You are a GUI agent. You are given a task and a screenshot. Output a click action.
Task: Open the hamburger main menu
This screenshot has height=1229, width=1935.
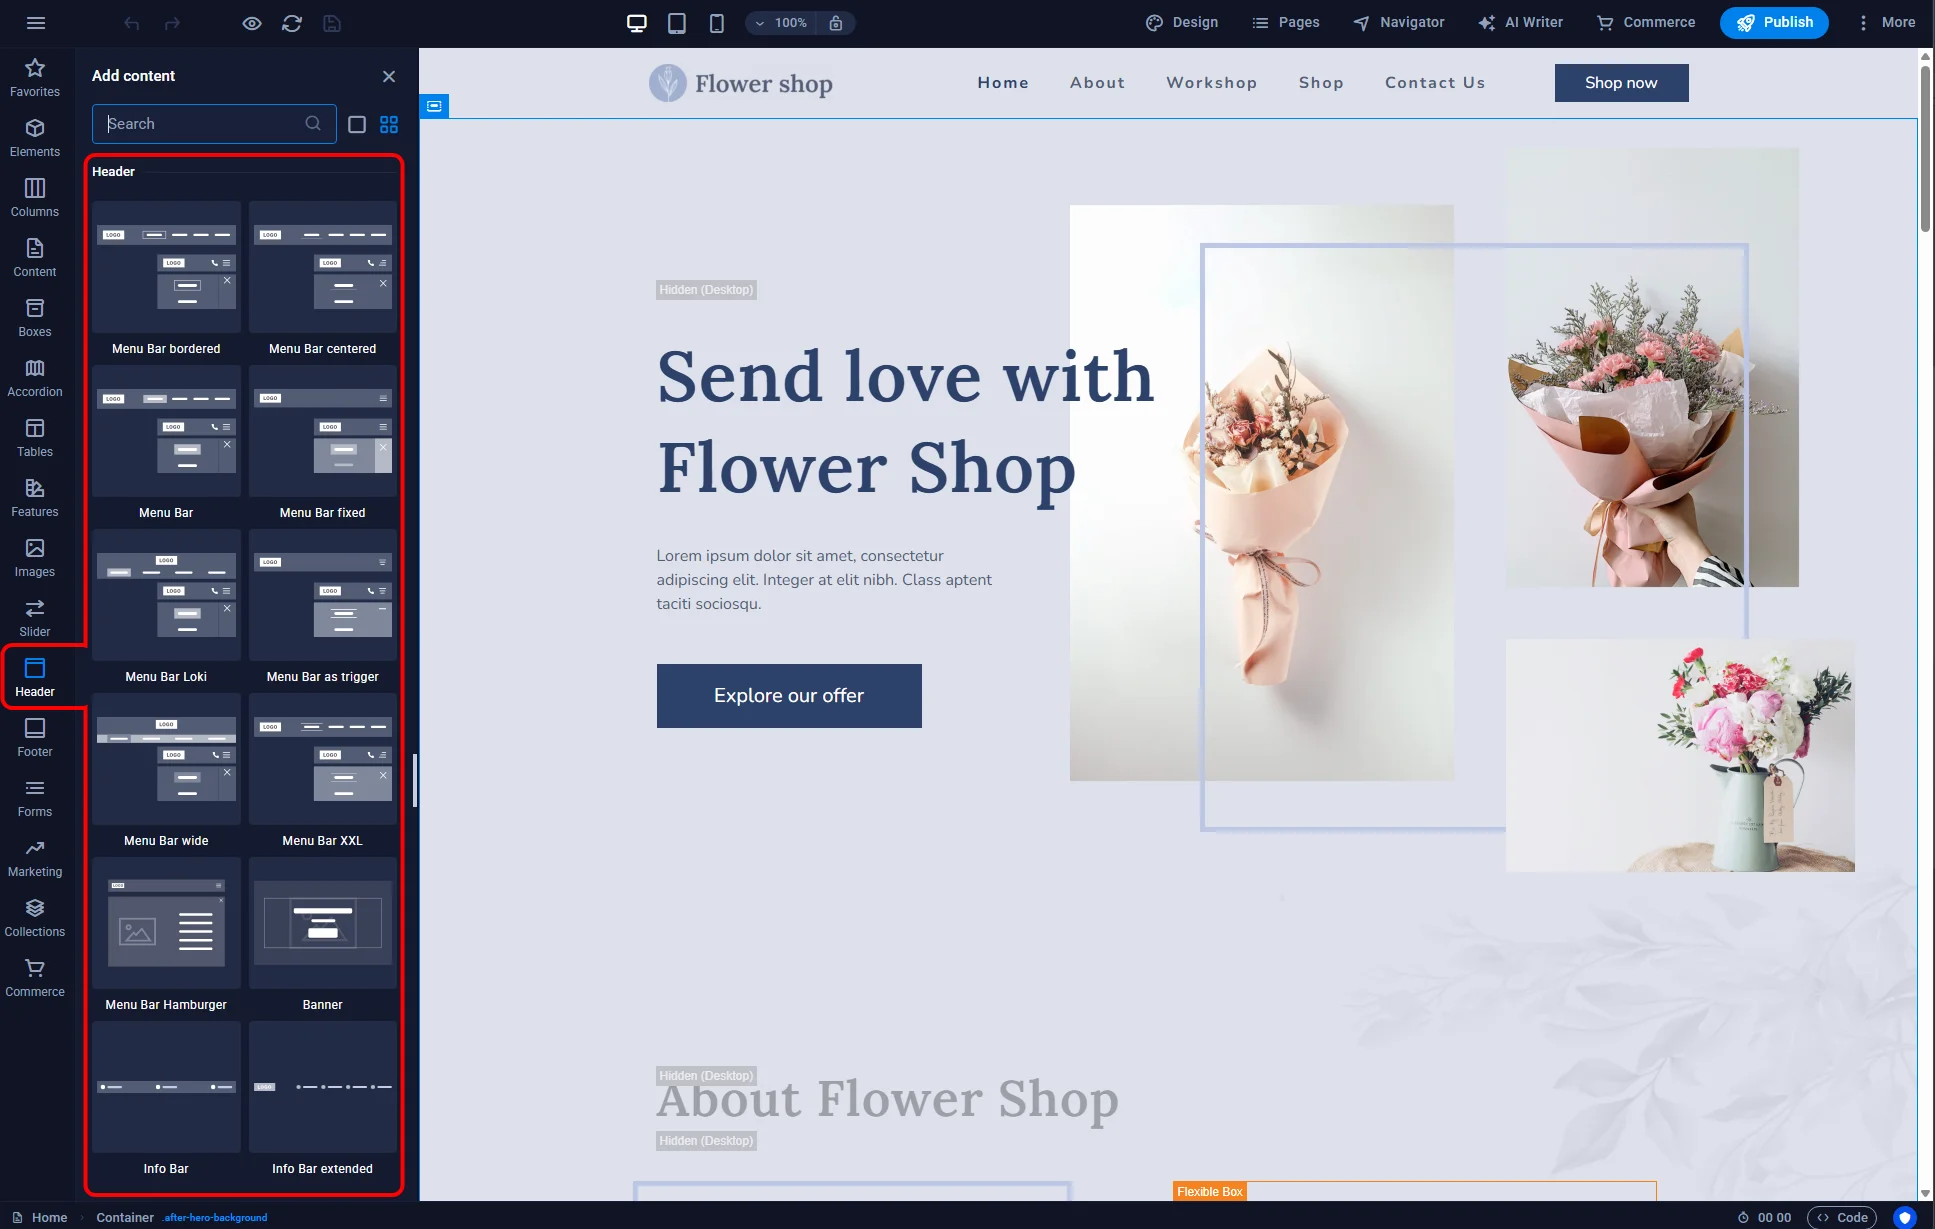(x=36, y=23)
